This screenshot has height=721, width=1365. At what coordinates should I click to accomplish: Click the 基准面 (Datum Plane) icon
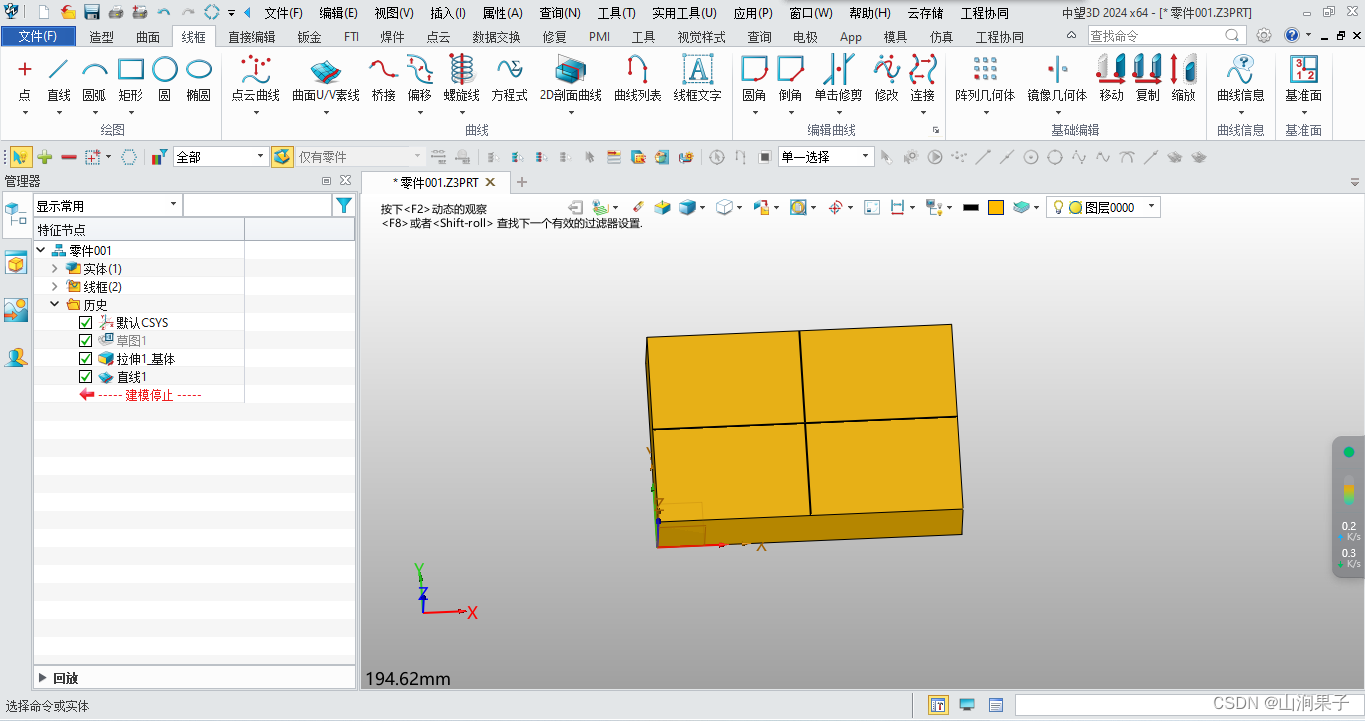pyautogui.click(x=1304, y=80)
